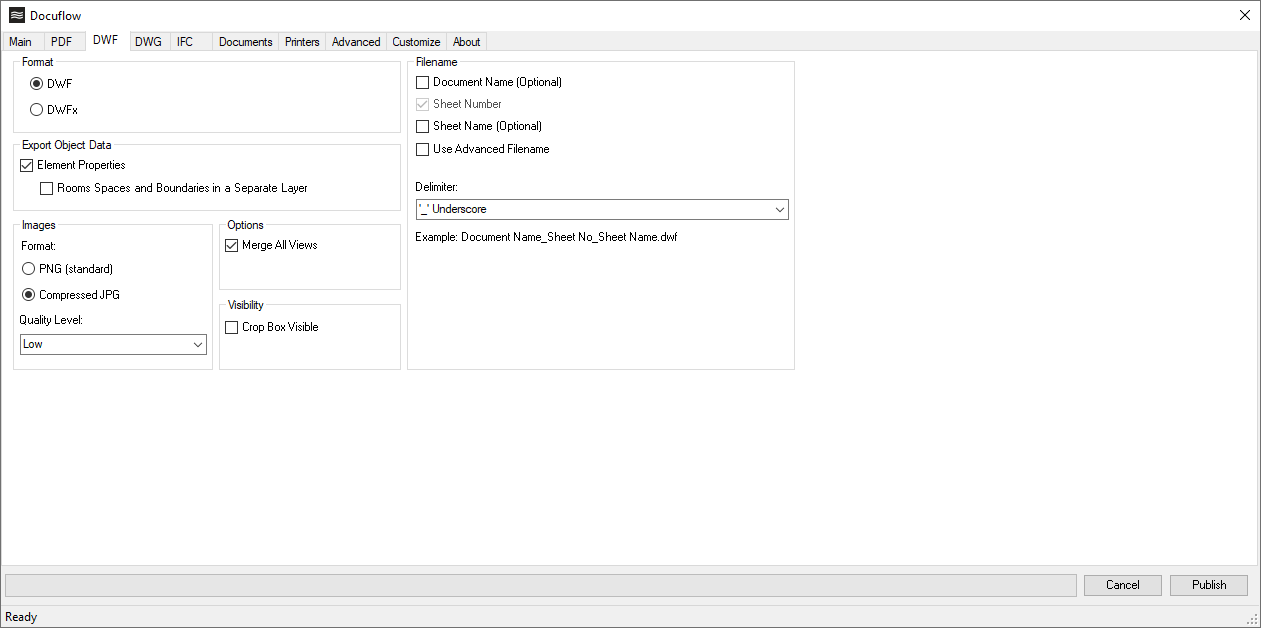Disable Merge All Views
Screen dimensions: 1261x628
pos(231,245)
